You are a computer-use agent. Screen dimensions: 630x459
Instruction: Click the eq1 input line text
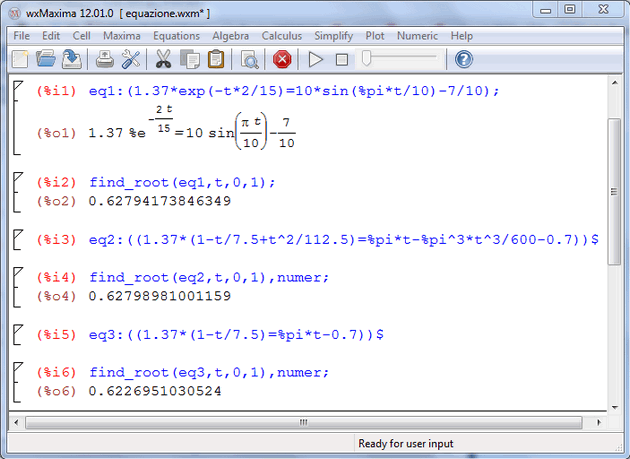pos(294,91)
